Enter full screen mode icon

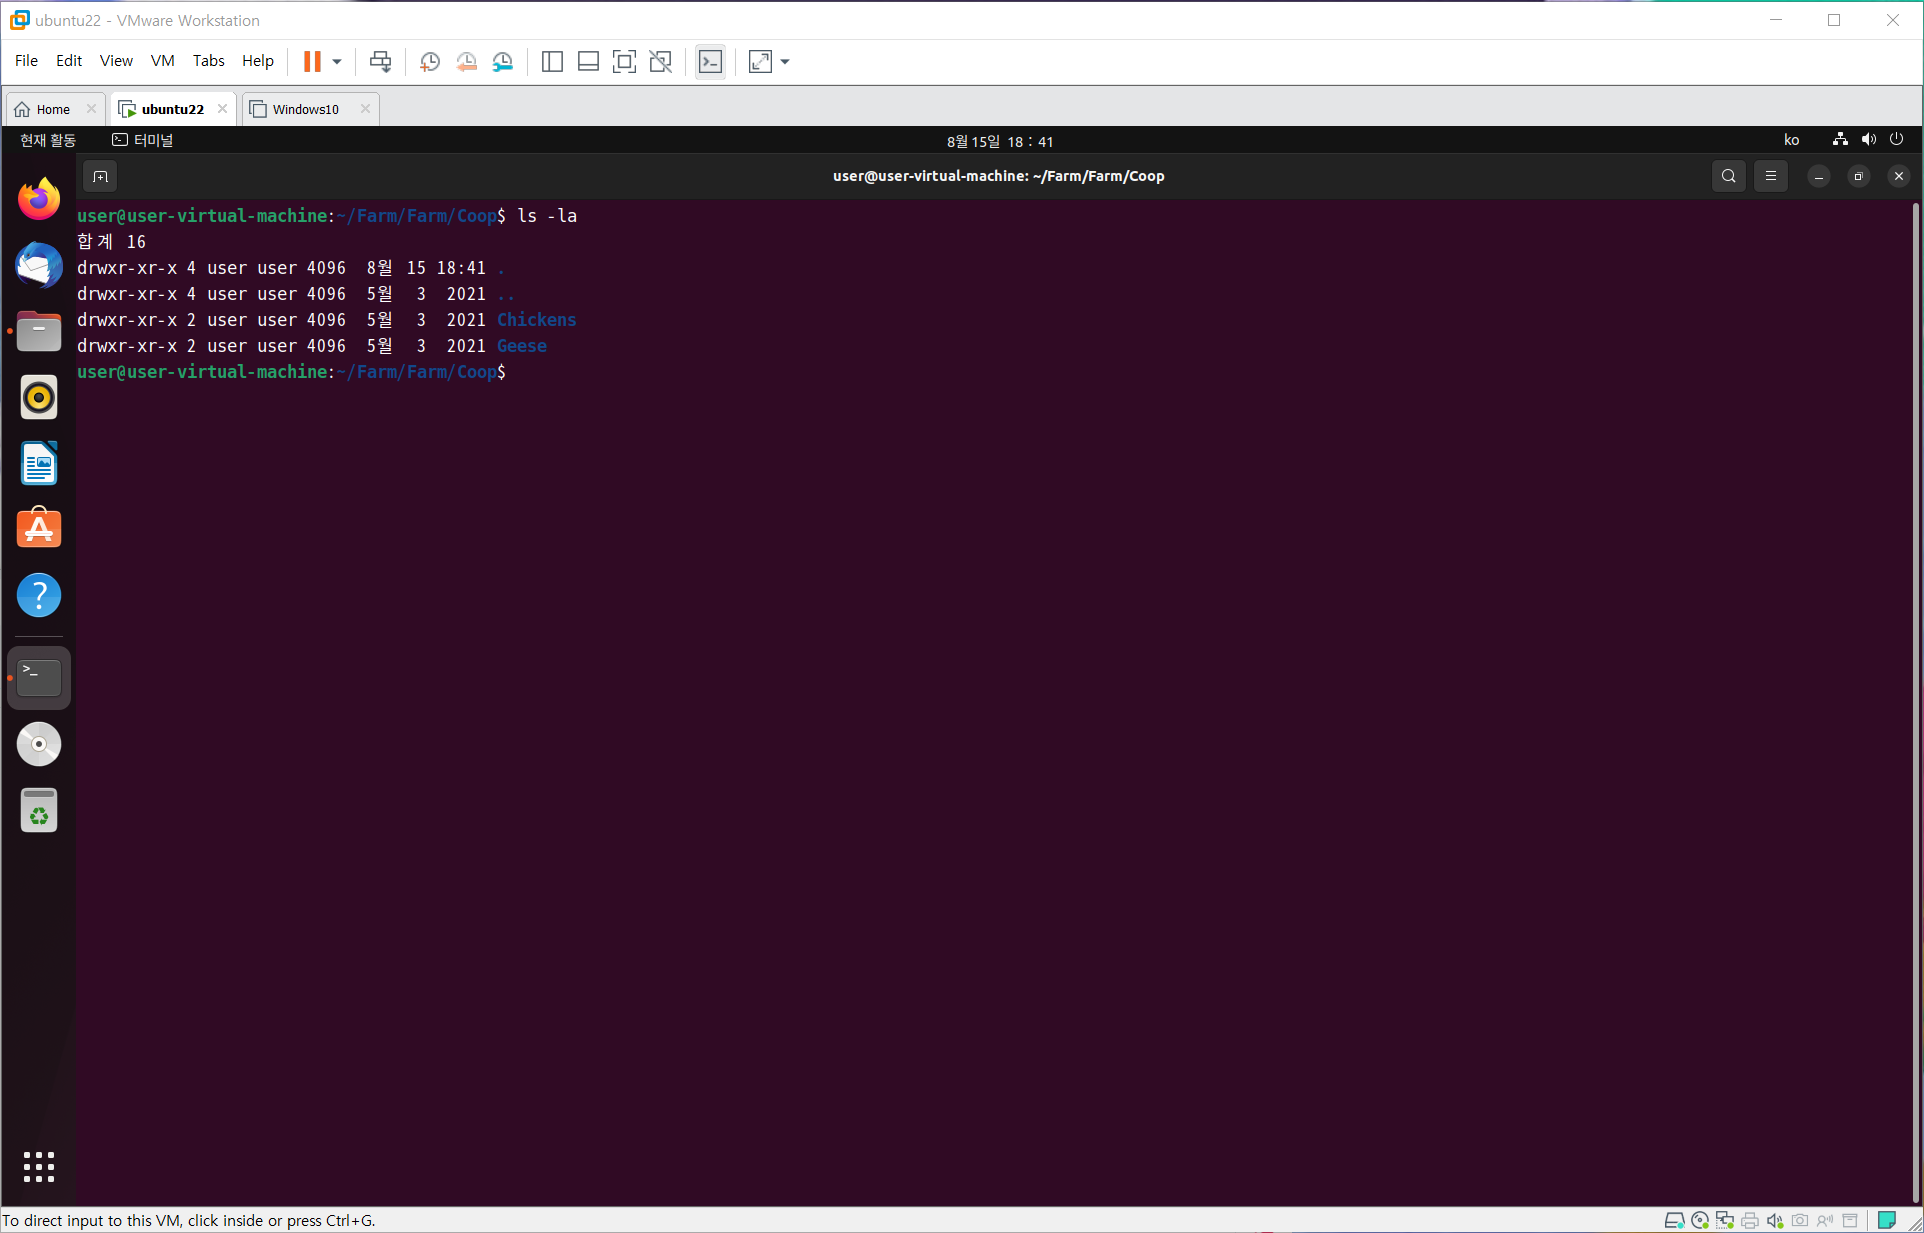[624, 62]
